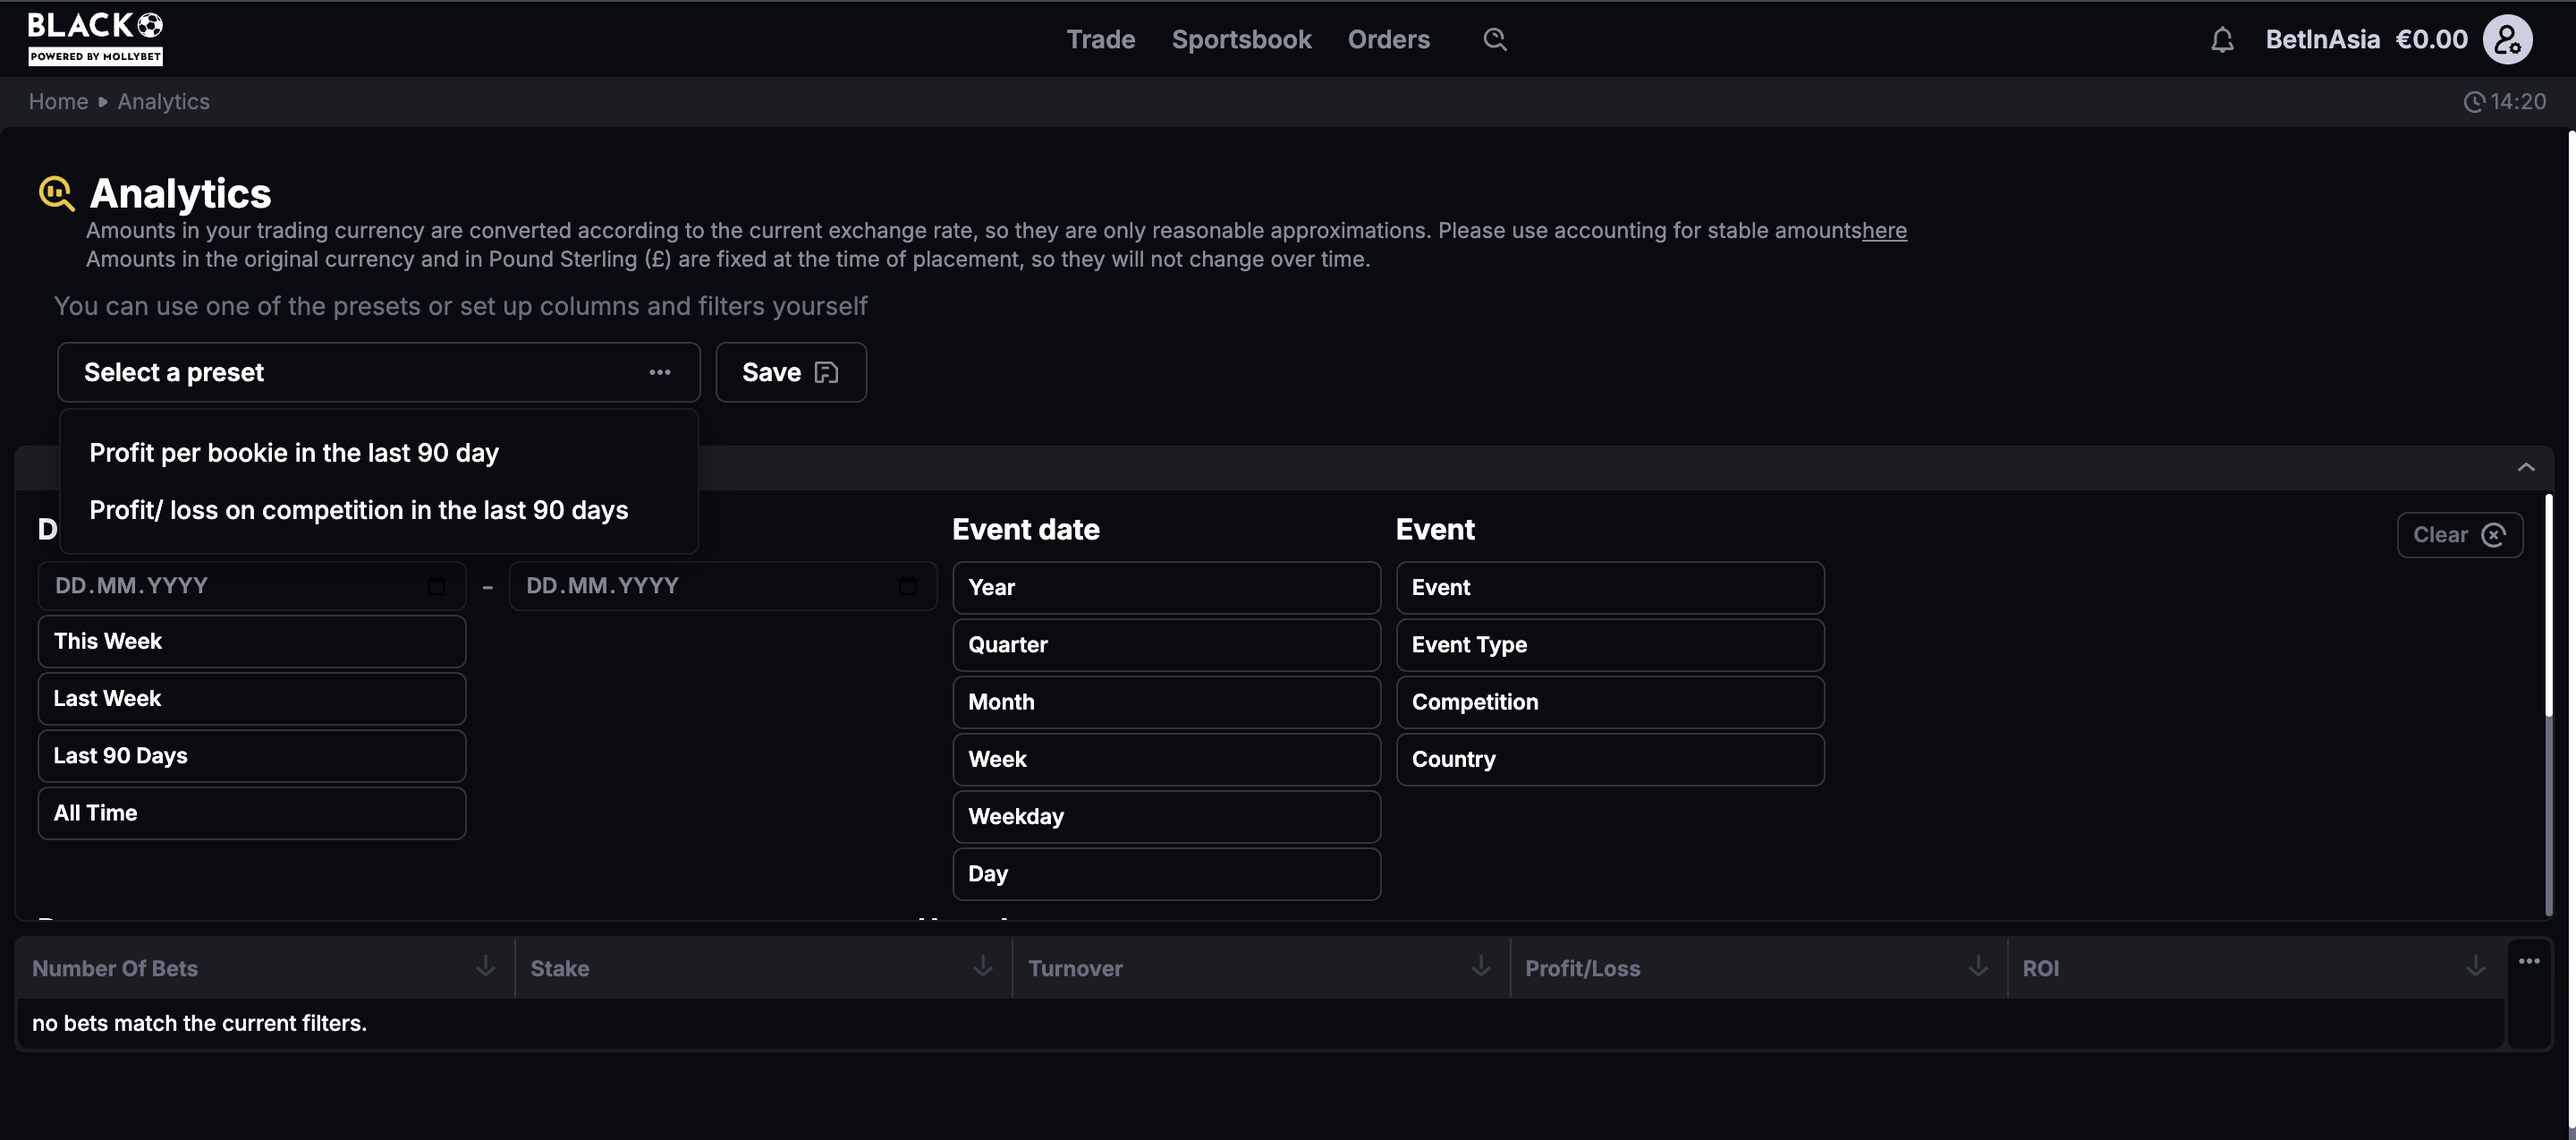Click the Number Of Bets sort arrow
The height and width of the screenshot is (1140, 2576).
(x=485, y=966)
